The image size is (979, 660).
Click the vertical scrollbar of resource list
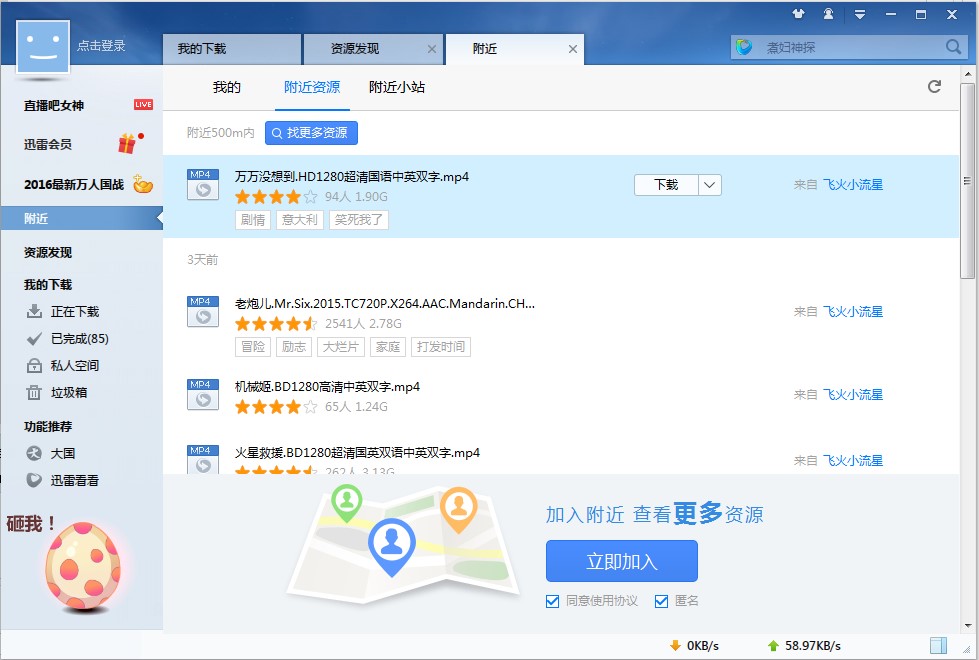click(x=966, y=220)
